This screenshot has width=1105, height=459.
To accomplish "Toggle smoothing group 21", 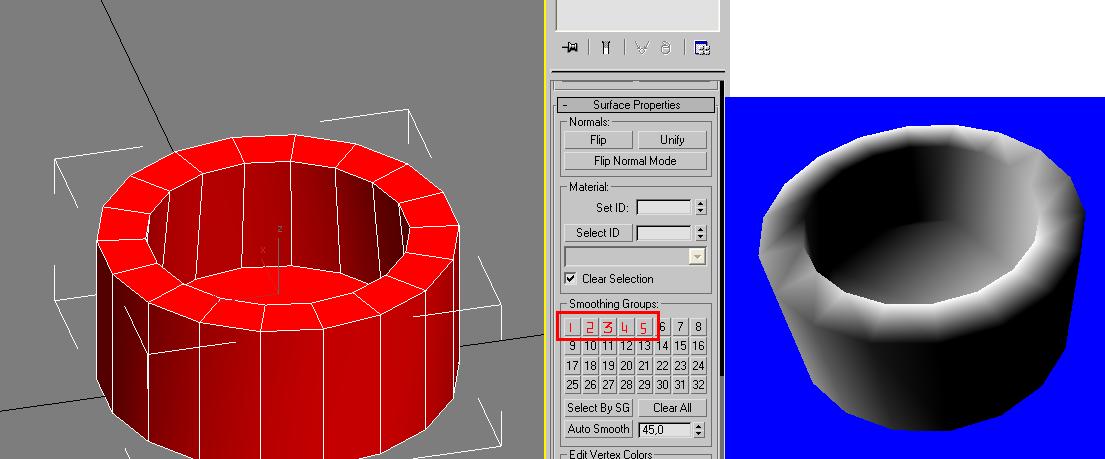I will [644, 366].
